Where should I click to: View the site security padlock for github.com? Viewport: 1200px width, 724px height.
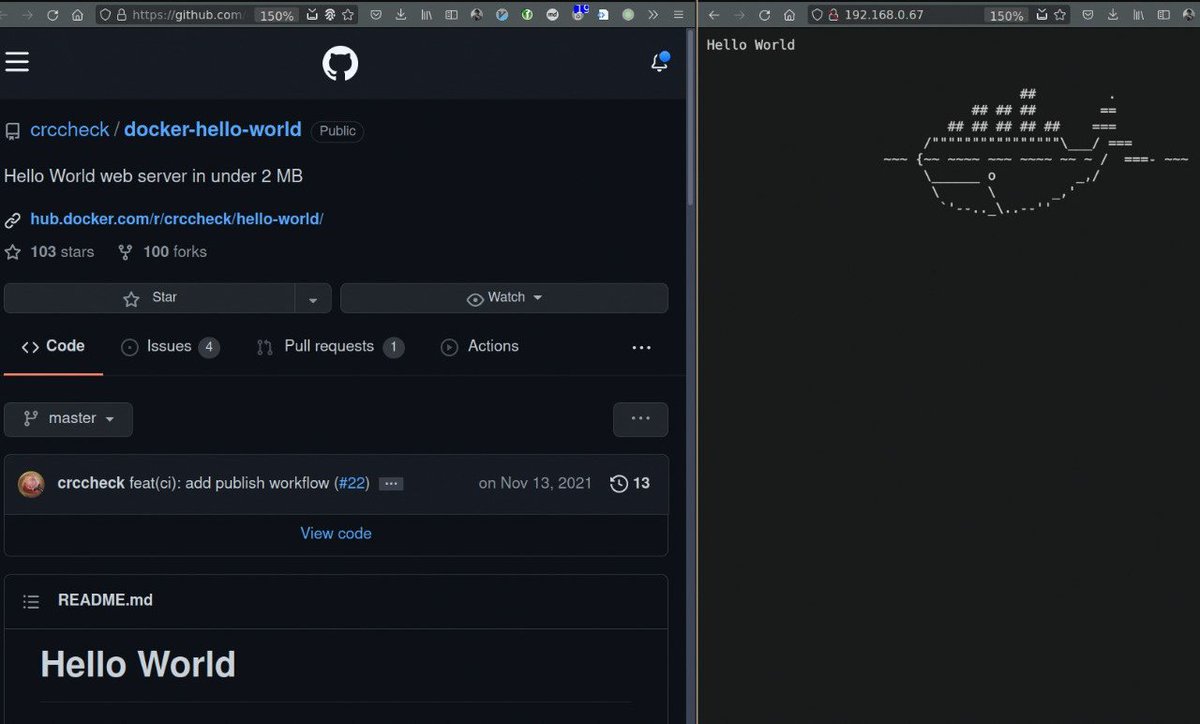click(121, 15)
